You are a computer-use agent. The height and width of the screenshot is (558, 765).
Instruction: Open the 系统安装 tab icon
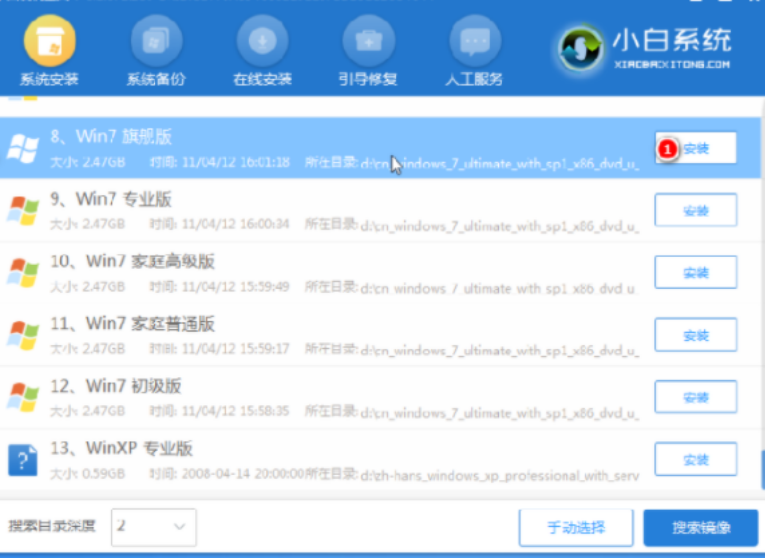pyautogui.click(x=49, y=40)
